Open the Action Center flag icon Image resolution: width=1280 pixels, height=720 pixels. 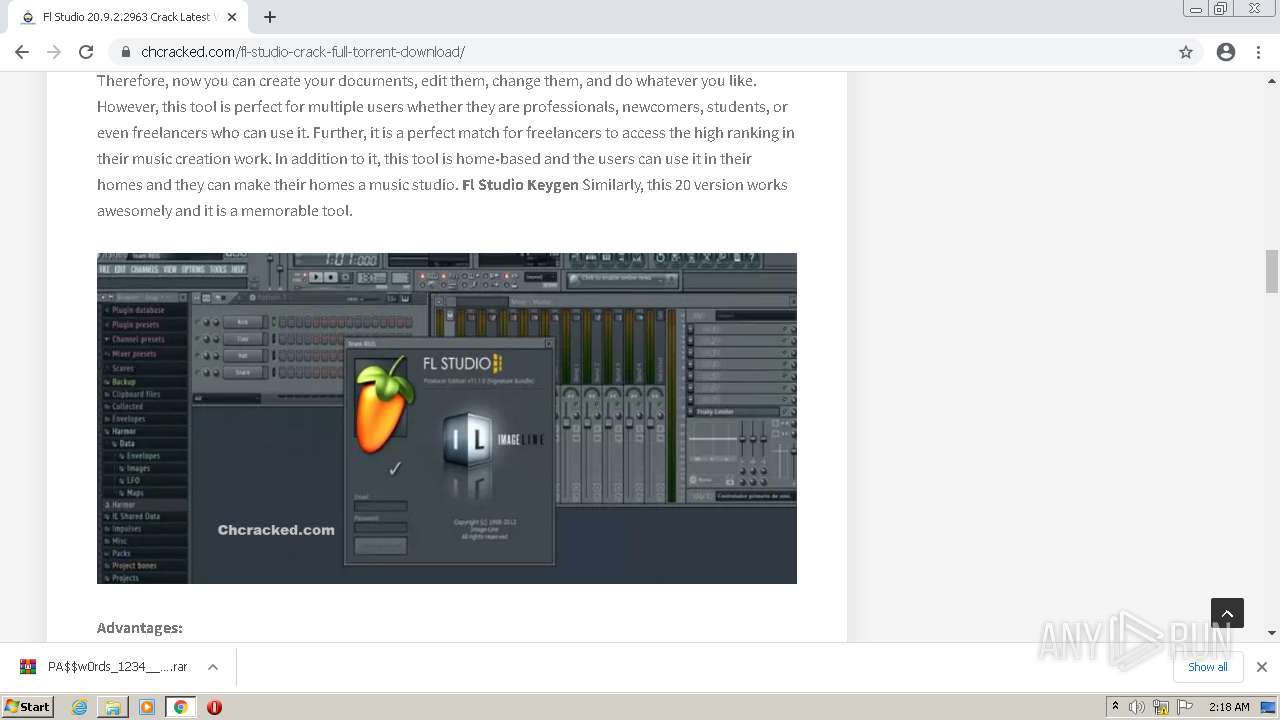click(x=1185, y=707)
